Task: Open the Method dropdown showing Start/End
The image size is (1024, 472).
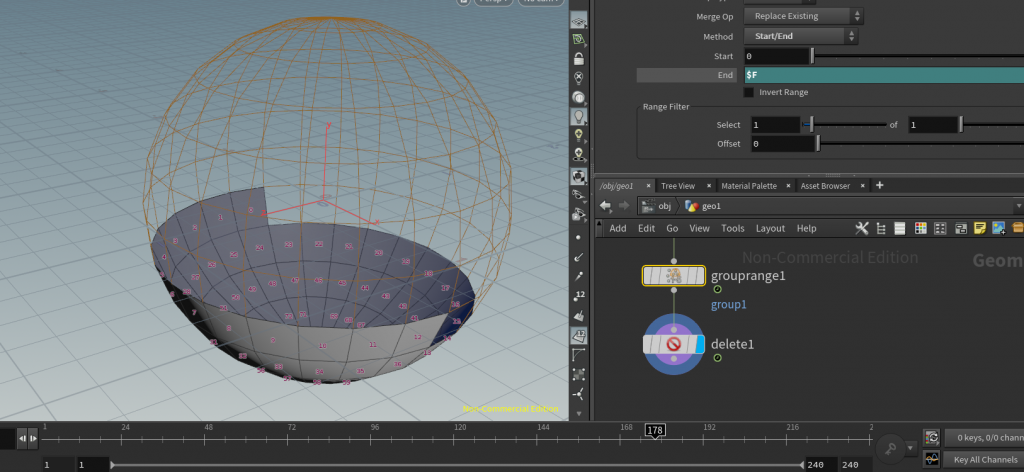Action: pyautogui.click(x=801, y=37)
